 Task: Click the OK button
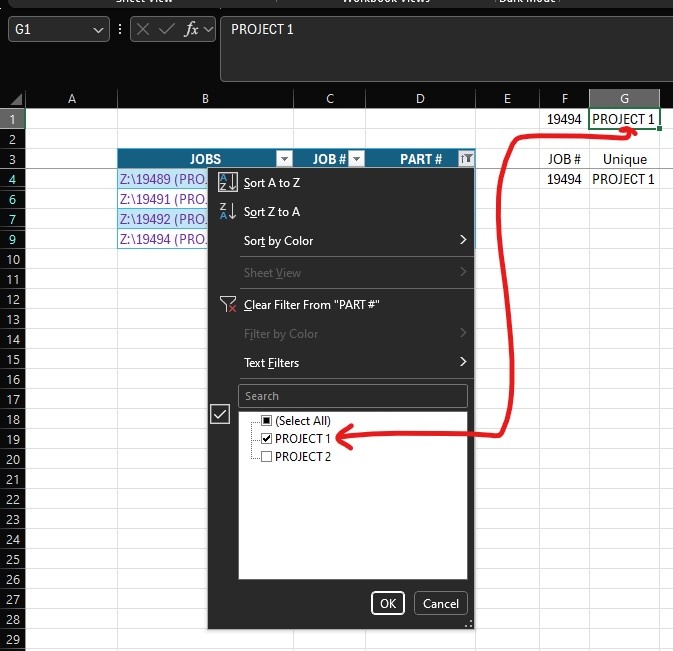pos(388,603)
